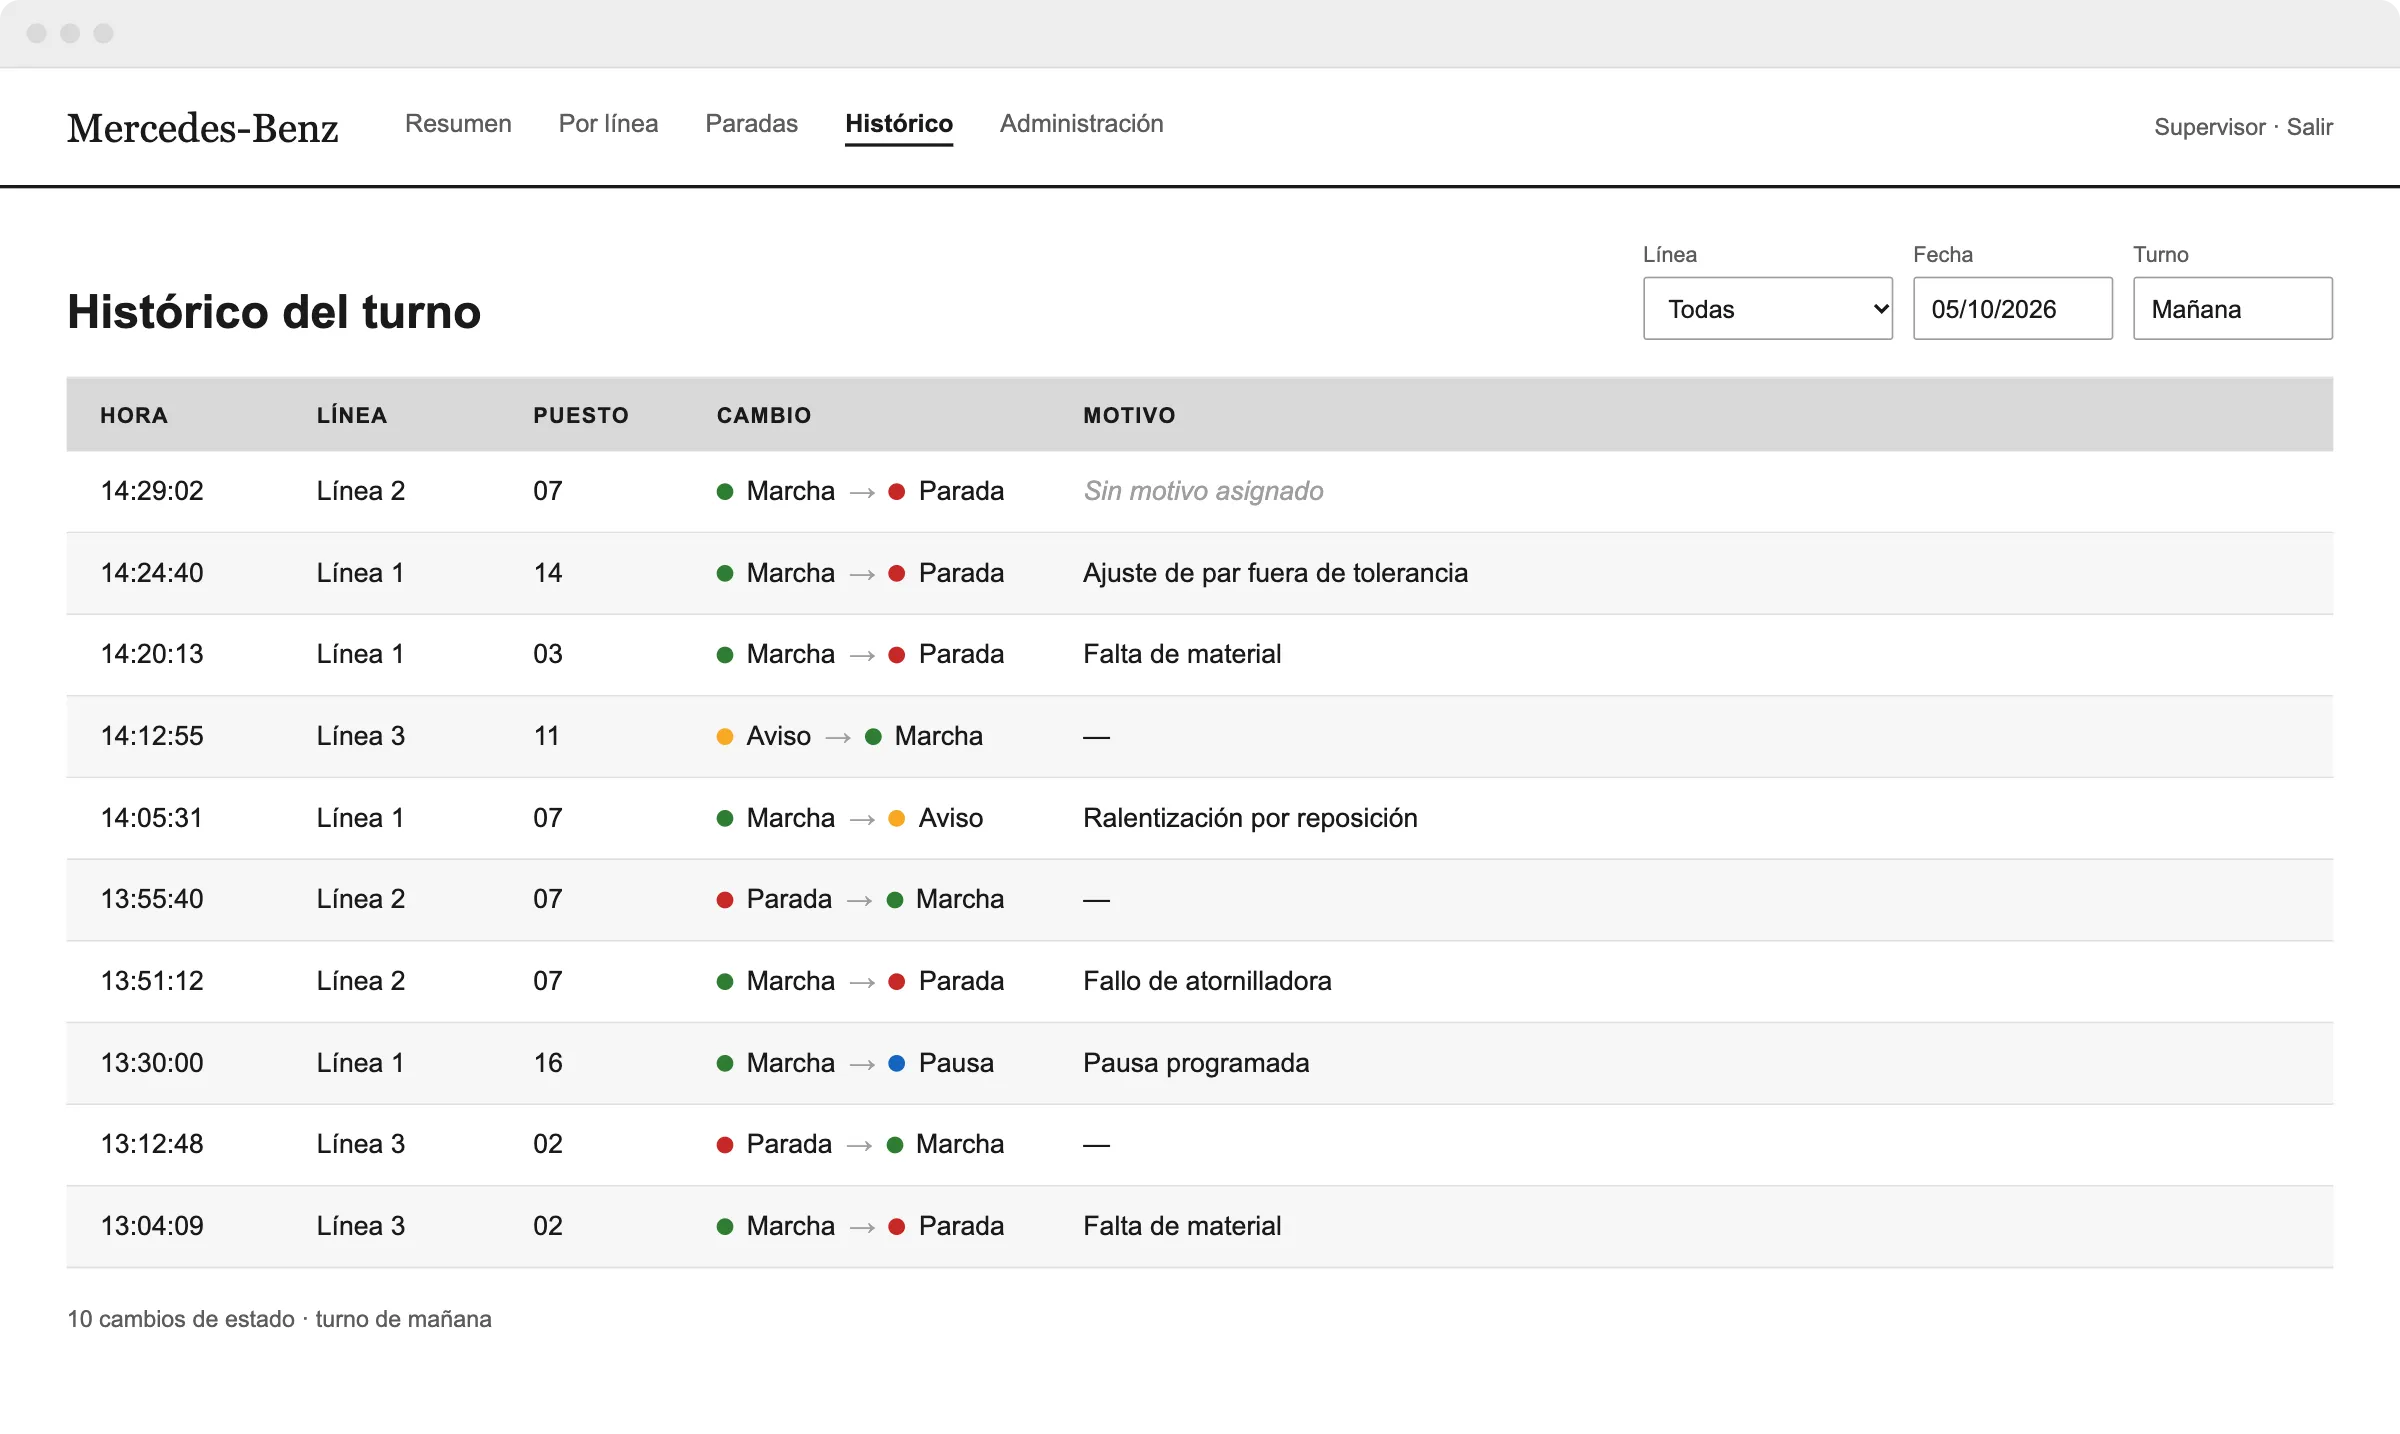Click the red Parada dot in the 13:12:48 row
This screenshot has height=1434, width=2400.
[x=725, y=1145]
